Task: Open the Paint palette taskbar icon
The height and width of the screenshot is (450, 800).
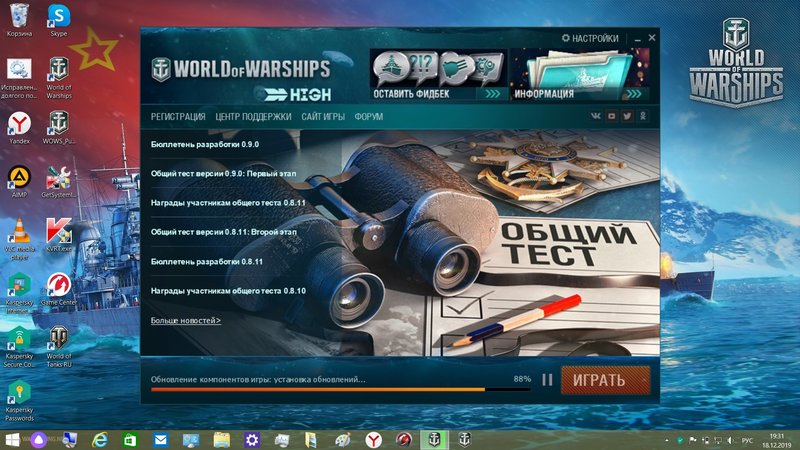Action: pyautogui.click(x=343, y=440)
